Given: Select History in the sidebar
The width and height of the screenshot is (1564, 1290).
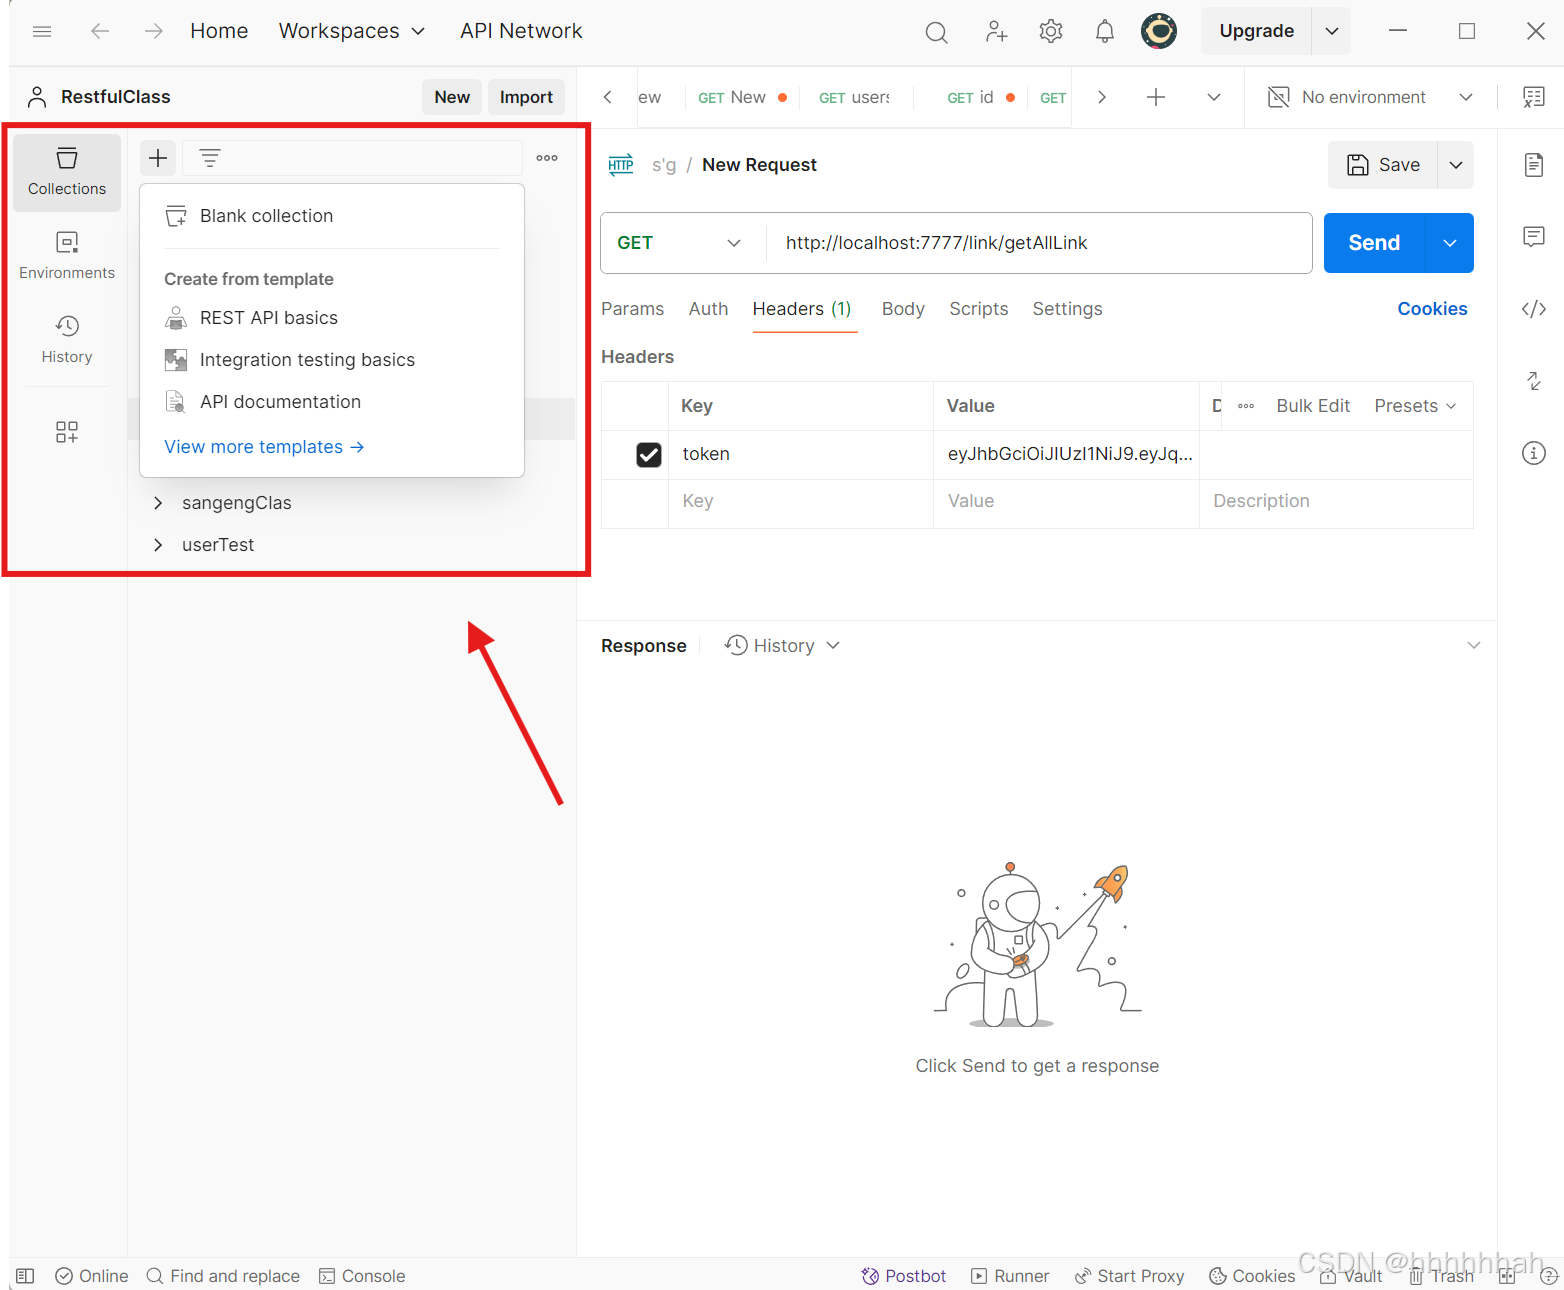Looking at the screenshot, I should pos(67,340).
